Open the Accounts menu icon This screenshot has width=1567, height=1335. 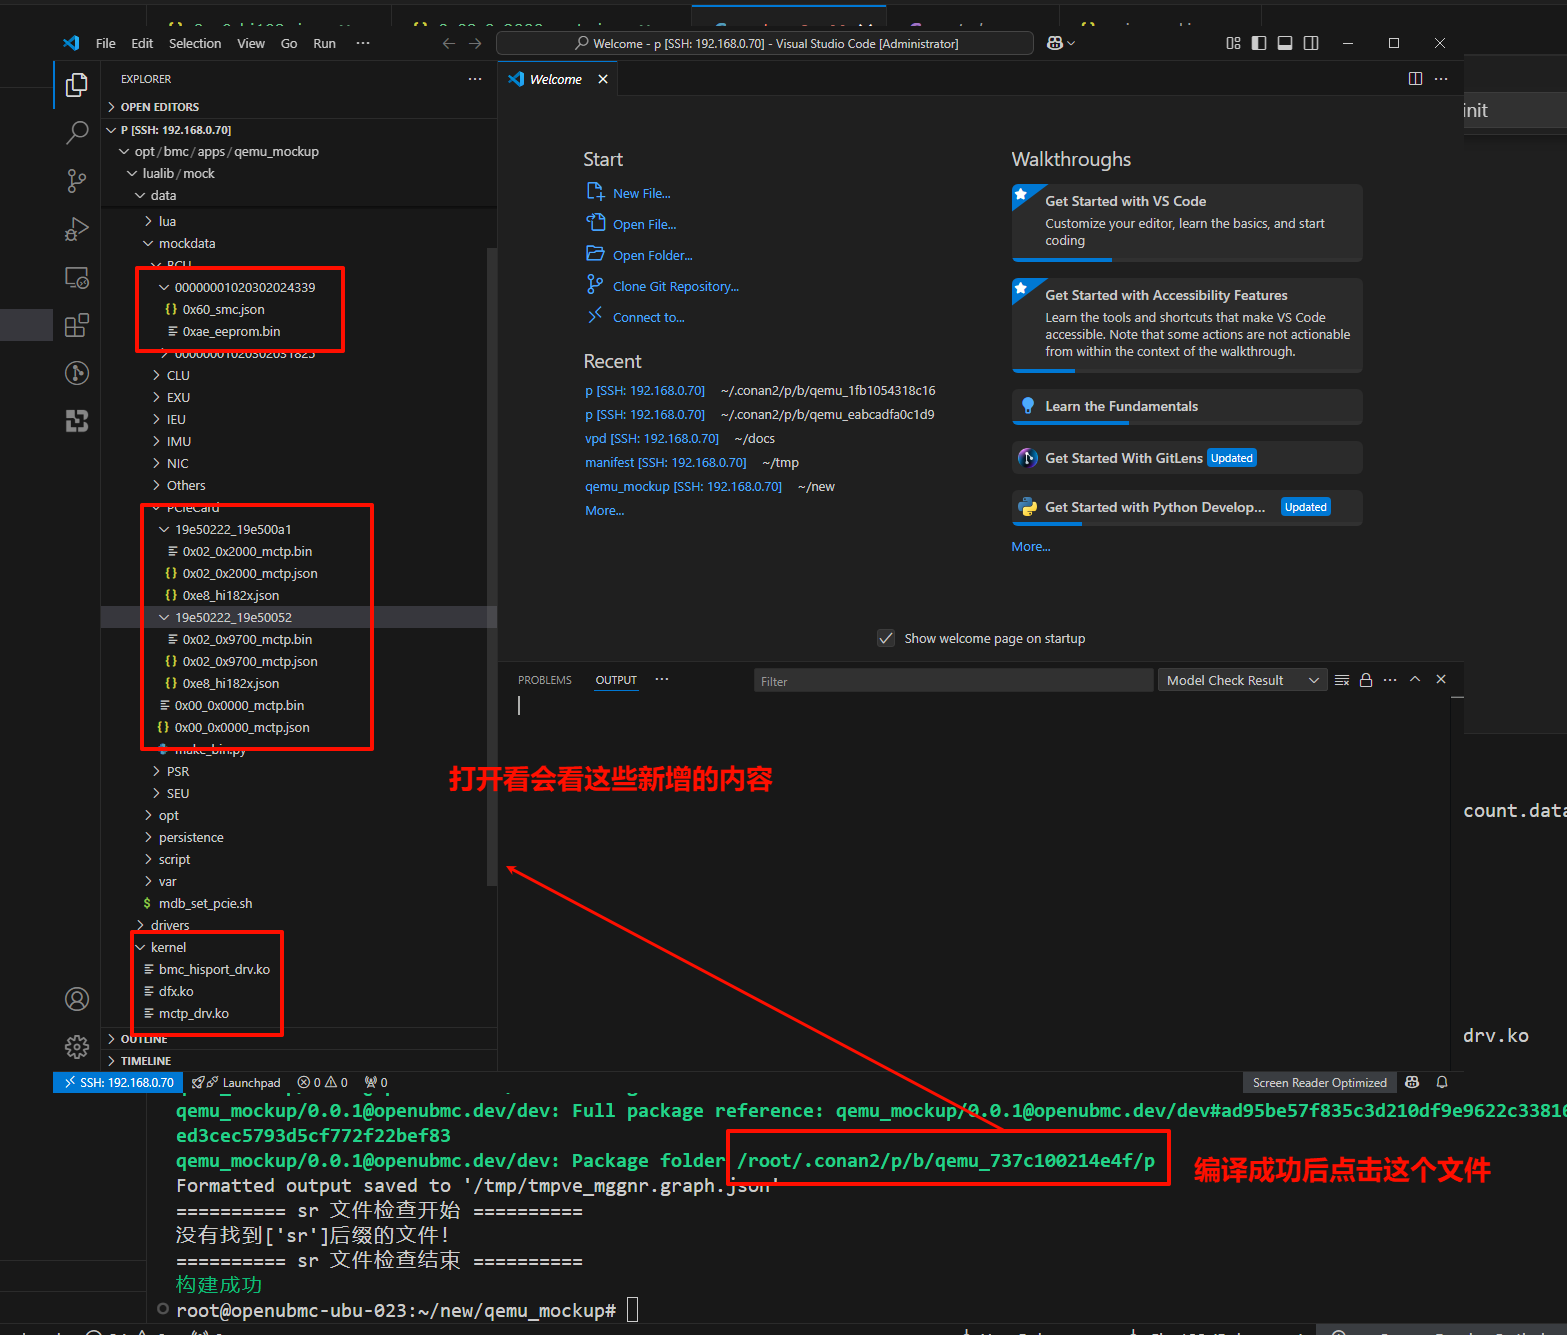point(77,999)
